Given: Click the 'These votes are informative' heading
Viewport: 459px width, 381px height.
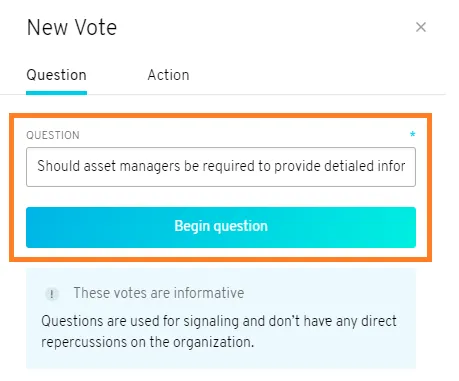Looking at the screenshot, I should point(159,293).
